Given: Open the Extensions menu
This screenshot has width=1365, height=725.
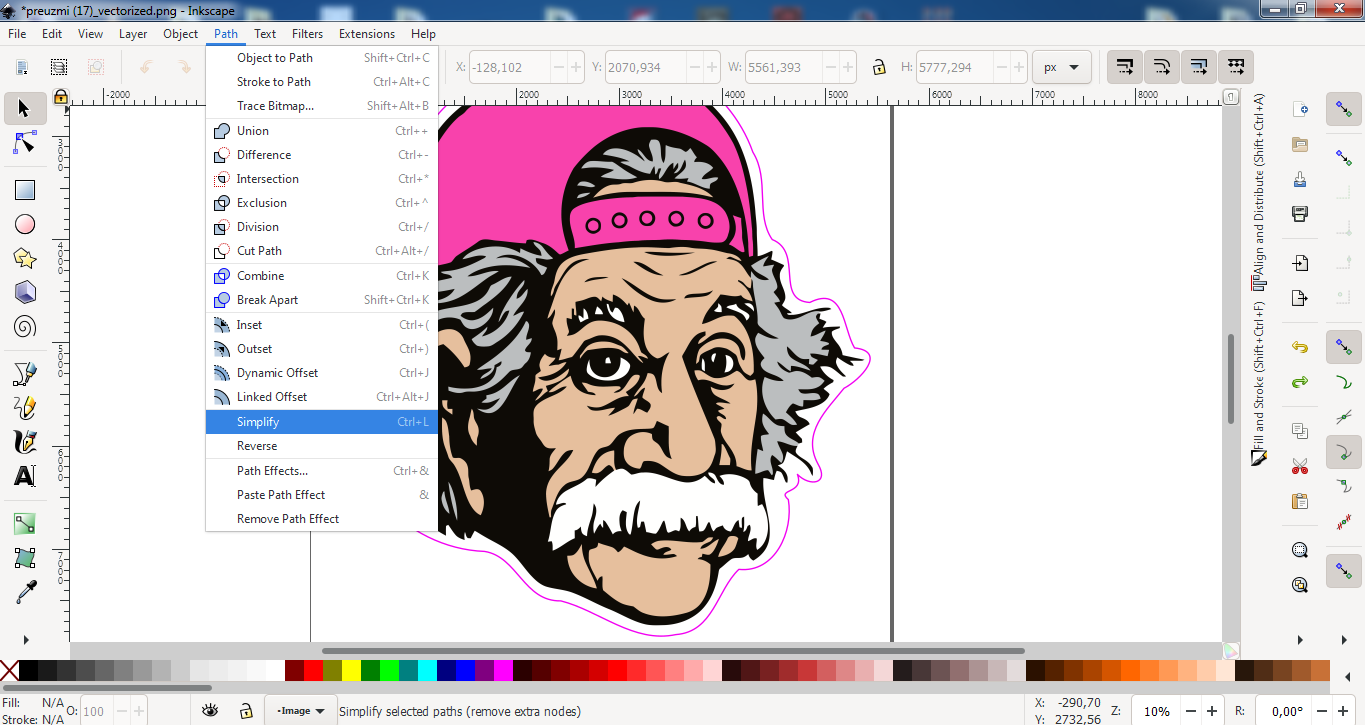Looking at the screenshot, I should pyautogui.click(x=367, y=33).
